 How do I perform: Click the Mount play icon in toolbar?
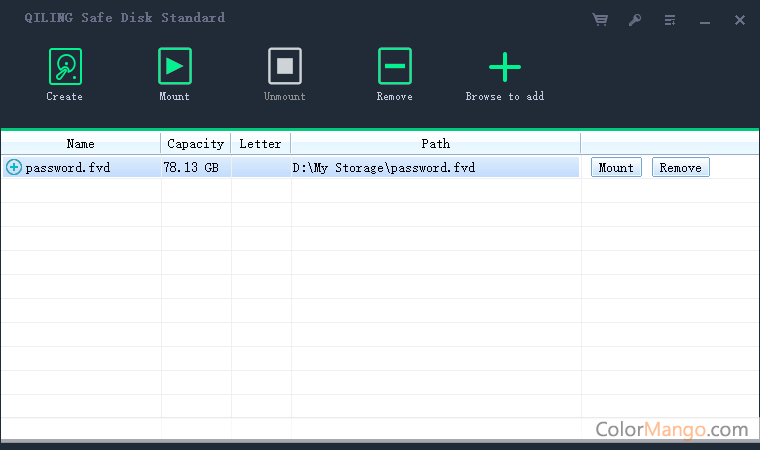[x=174, y=66]
